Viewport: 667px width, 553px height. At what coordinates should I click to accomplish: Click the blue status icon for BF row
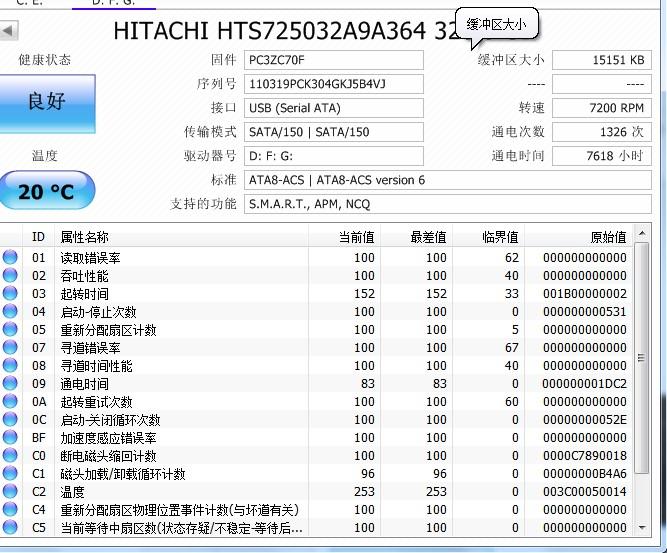10,437
